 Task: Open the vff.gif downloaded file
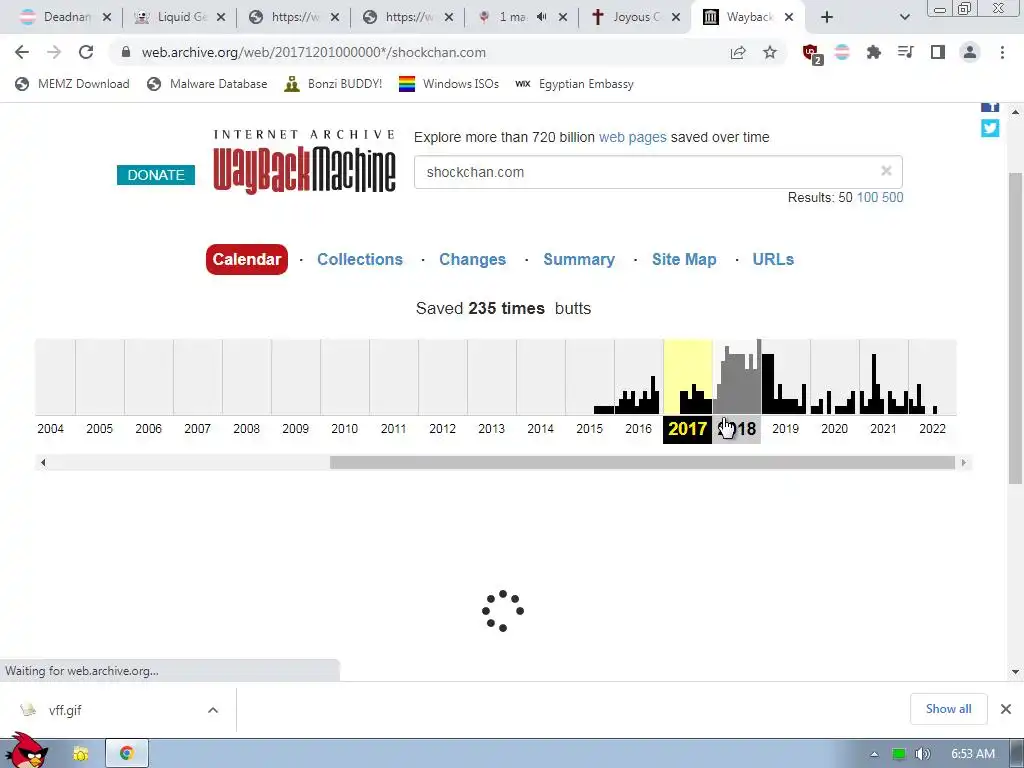coord(65,710)
